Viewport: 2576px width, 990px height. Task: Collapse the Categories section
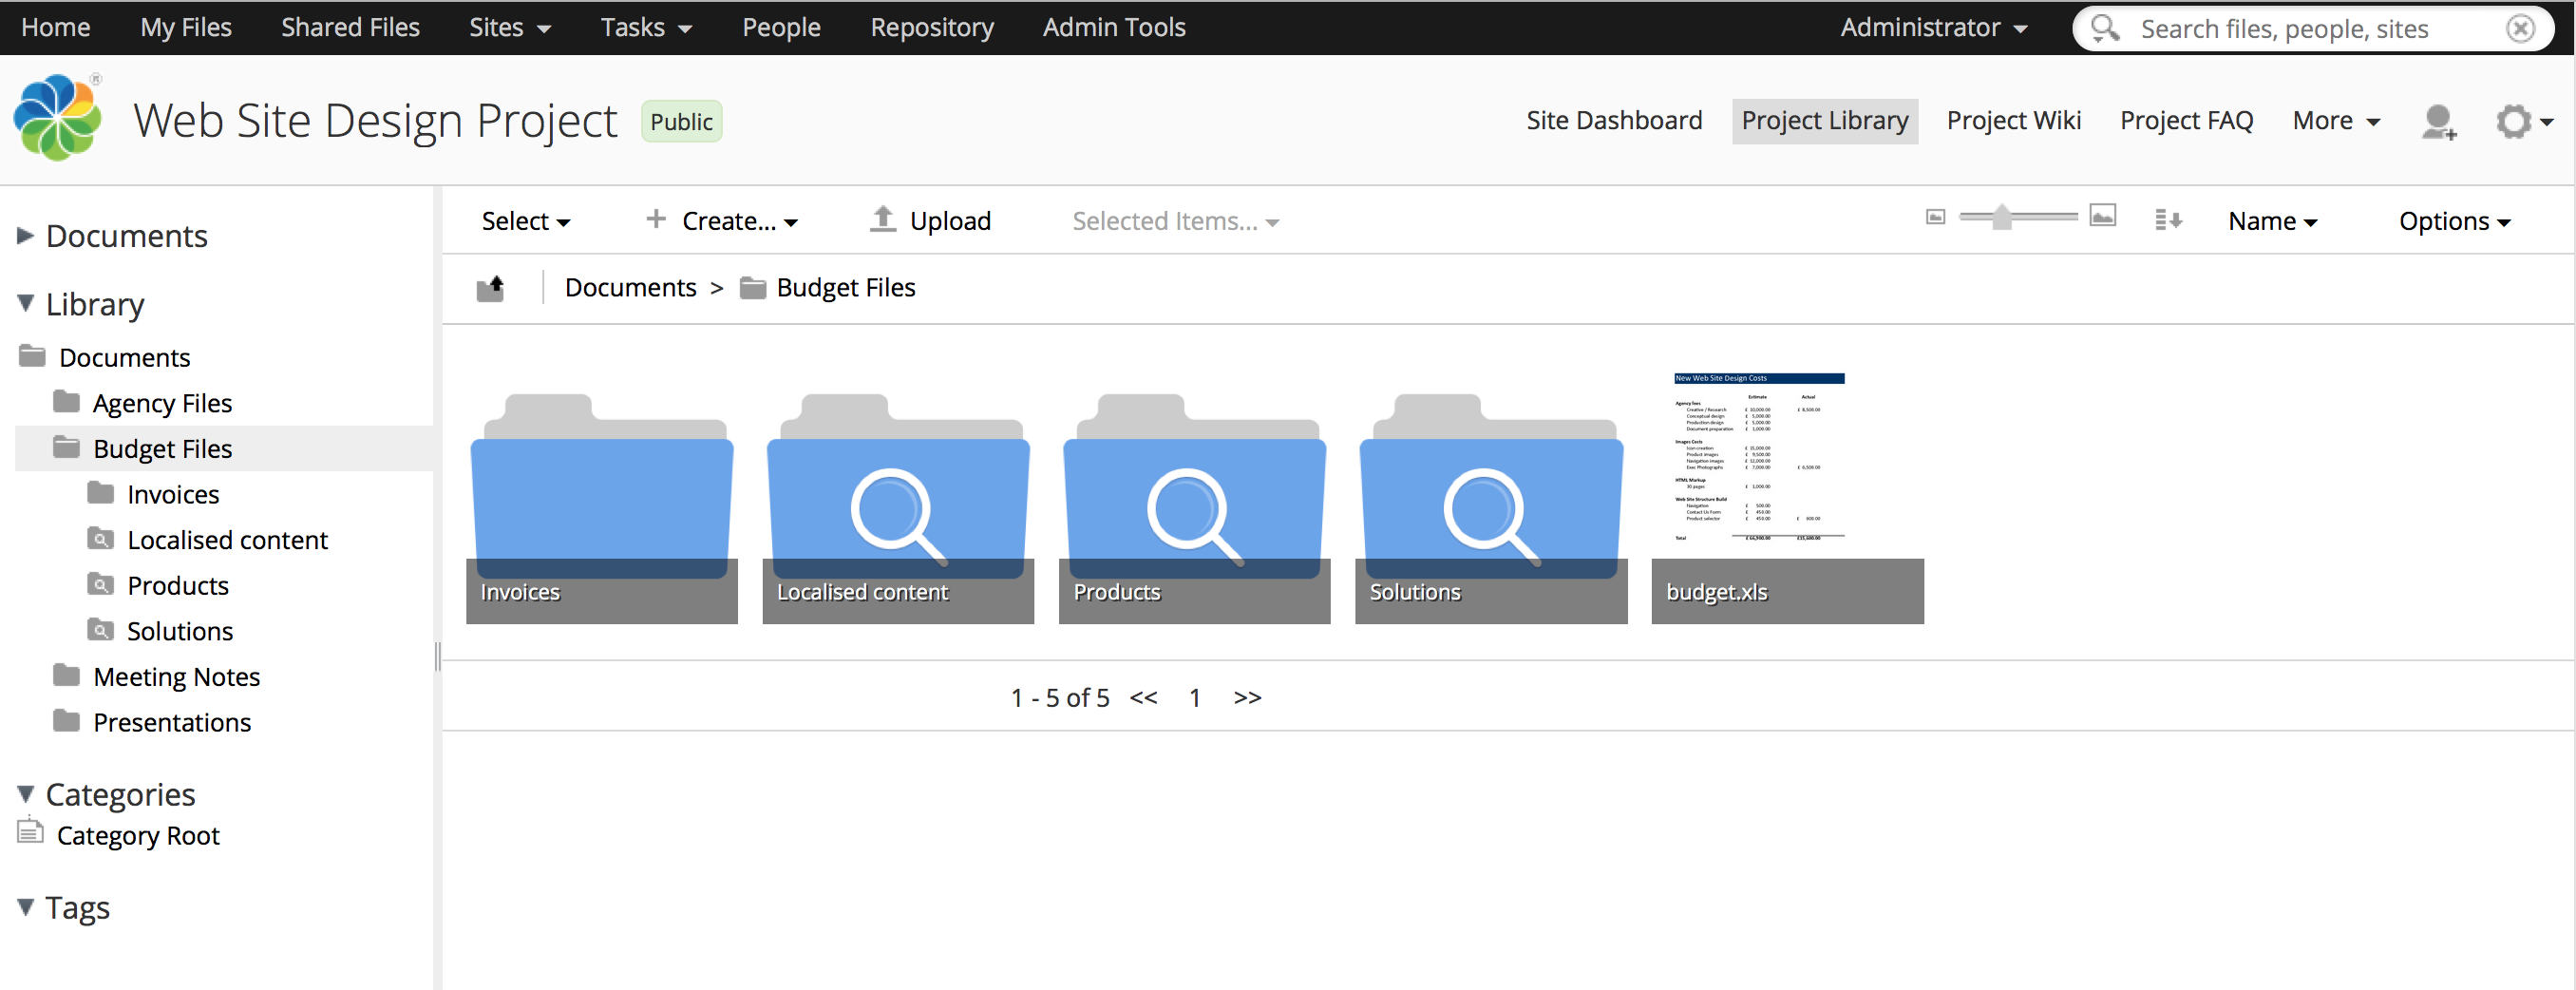tap(26, 794)
